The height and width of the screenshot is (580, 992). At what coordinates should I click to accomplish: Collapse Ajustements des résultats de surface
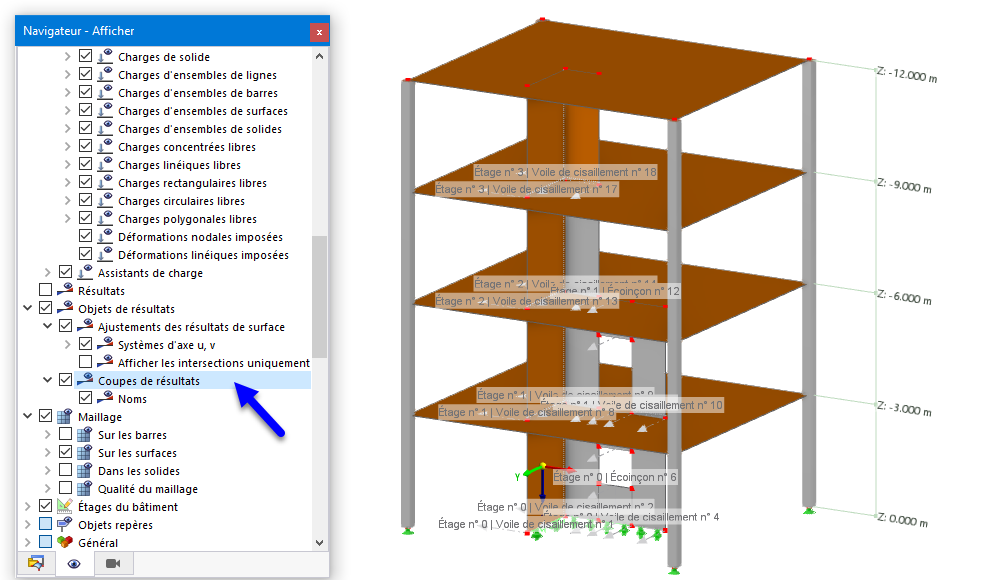tap(47, 326)
